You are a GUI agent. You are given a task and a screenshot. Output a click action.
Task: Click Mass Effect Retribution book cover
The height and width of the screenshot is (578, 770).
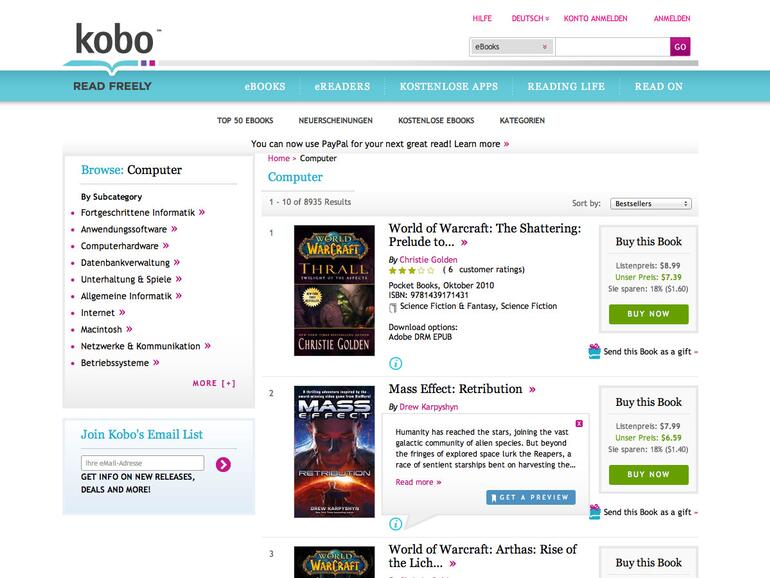pyautogui.click(x=334, y=451)
